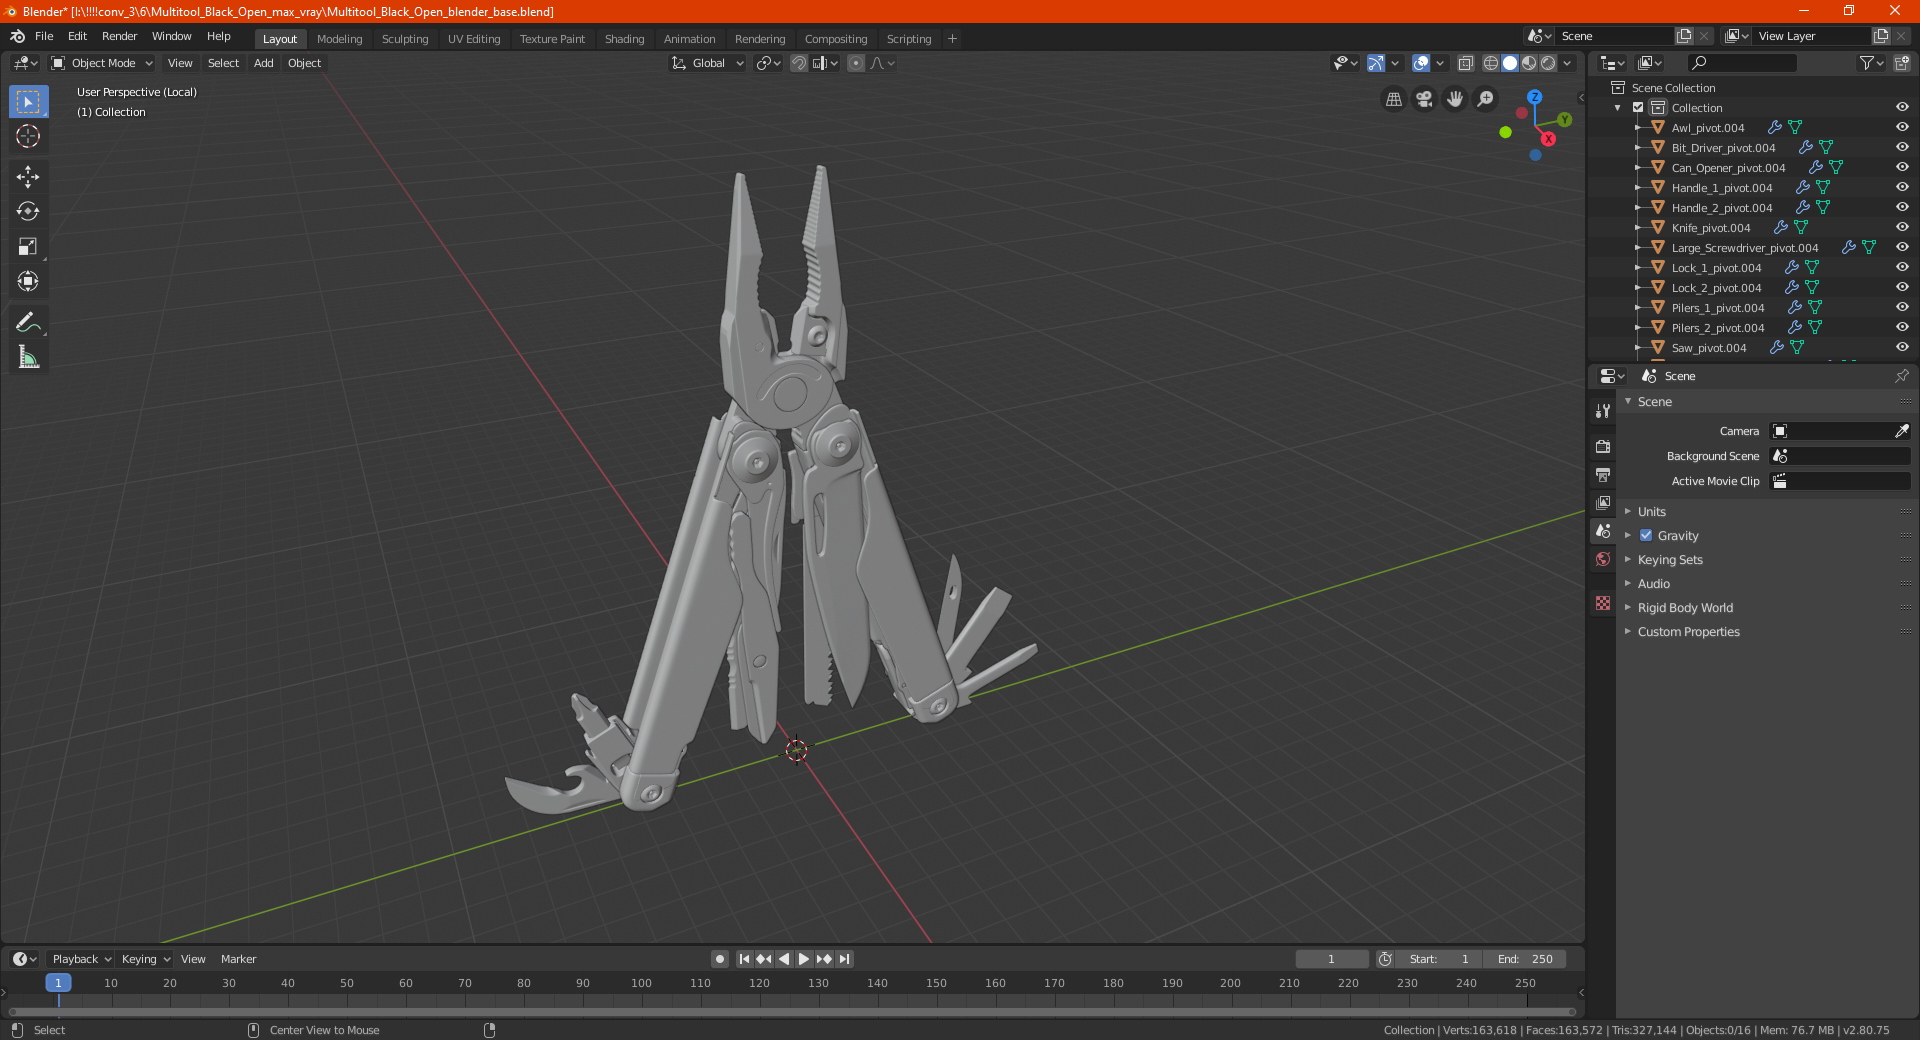The image size is (1920, 1040).
Task: Activate the Cursor tool
Action: pyautogui.click(x=28, y=136)
